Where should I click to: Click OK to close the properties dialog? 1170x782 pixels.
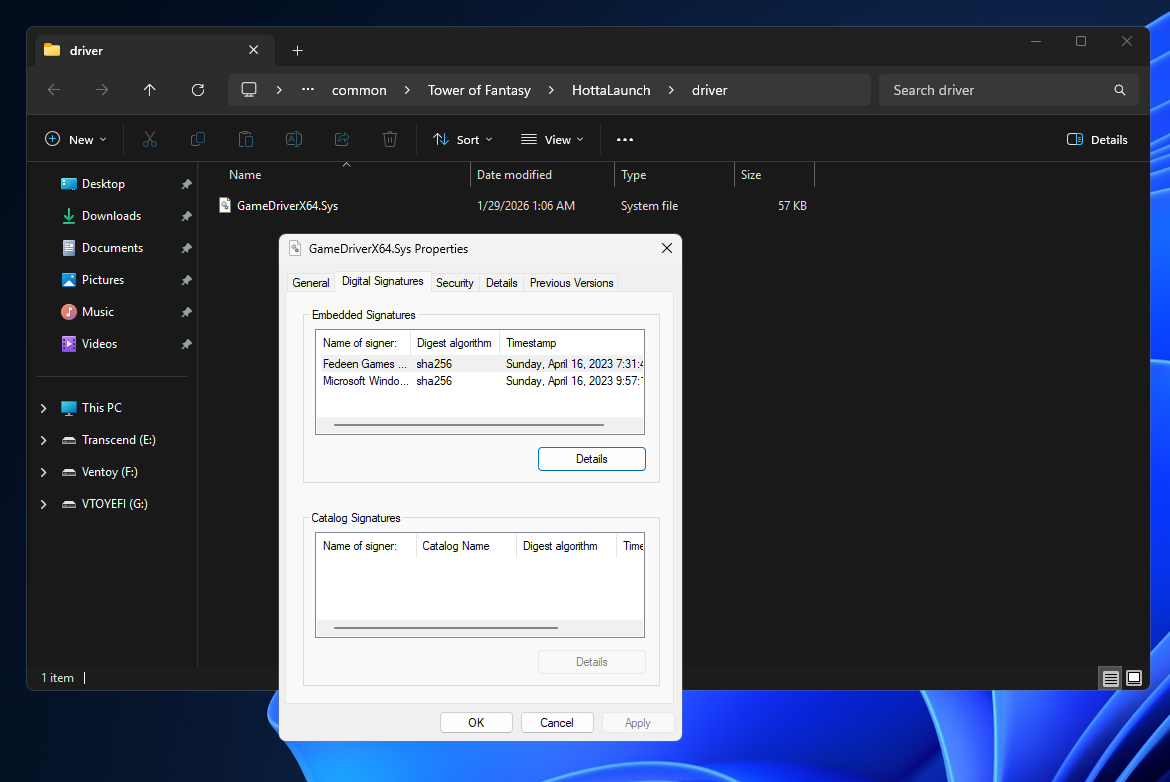476,722
